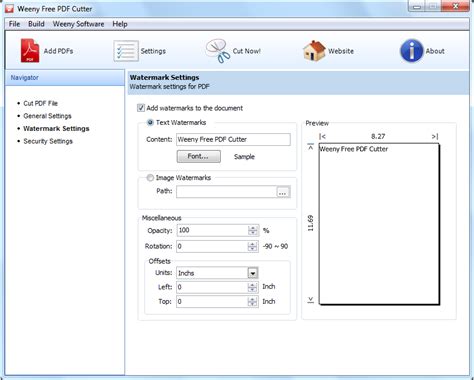Click the Top offset value field

coord(212,302)
